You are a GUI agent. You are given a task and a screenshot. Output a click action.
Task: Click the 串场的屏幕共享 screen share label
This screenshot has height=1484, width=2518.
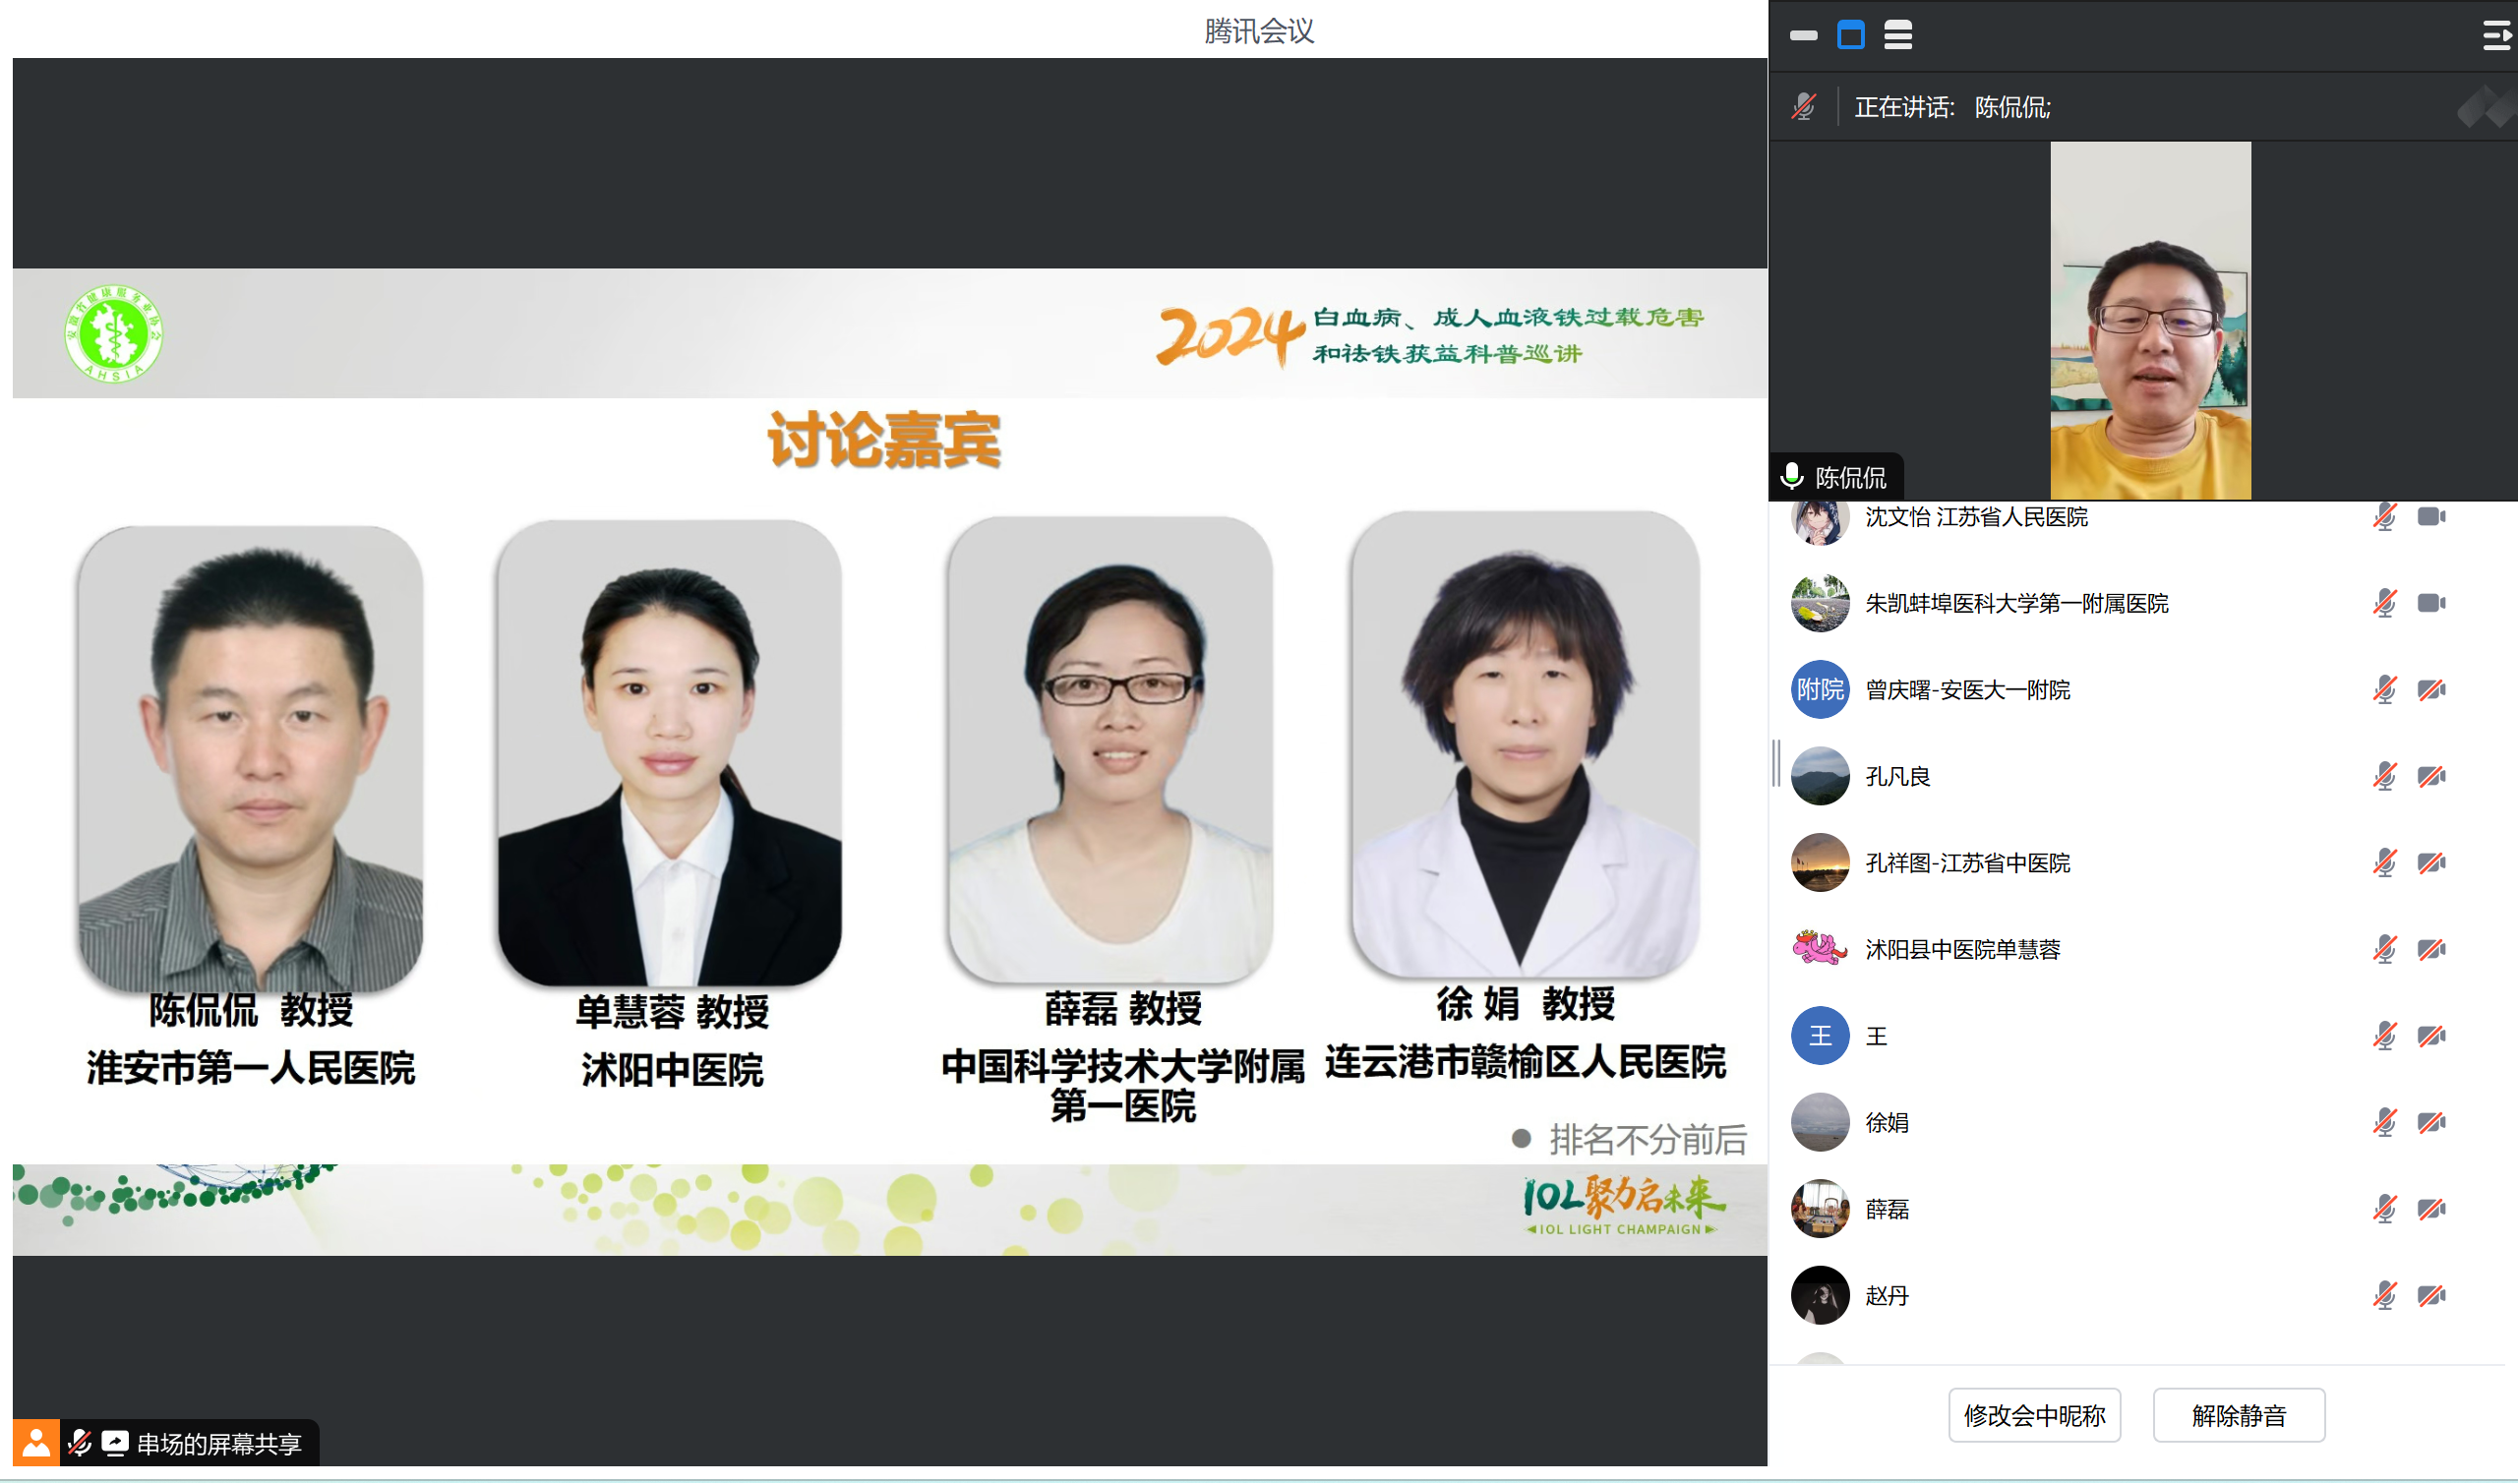pyautogui.click(x=218, y=1443)
